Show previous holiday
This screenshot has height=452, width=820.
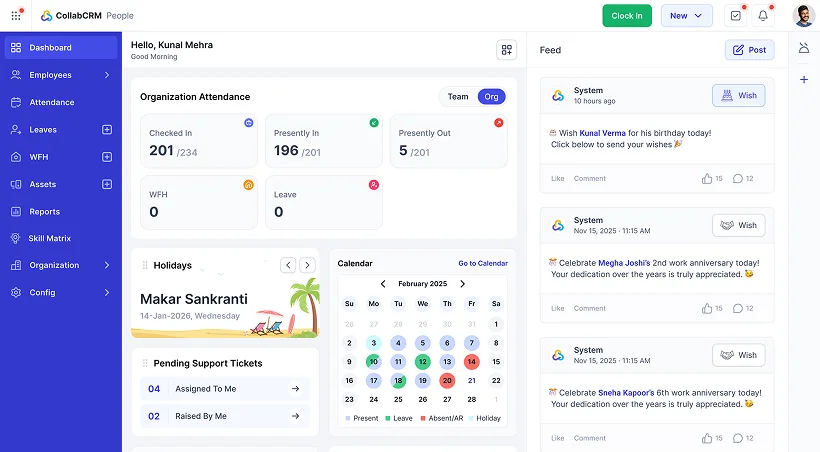click(288, 265)
